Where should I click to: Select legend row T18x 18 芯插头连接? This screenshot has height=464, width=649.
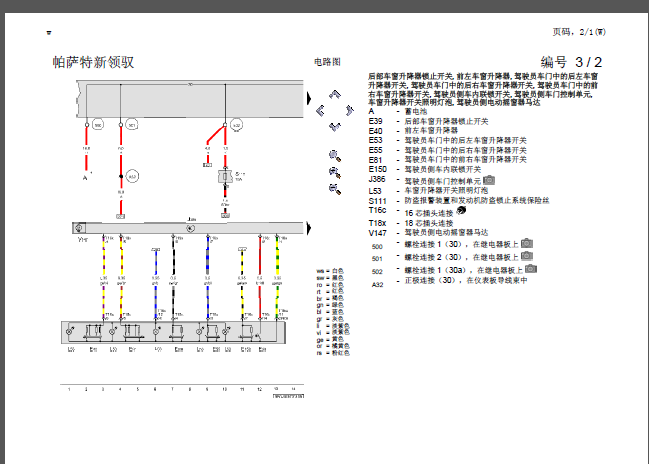(411, 223)
